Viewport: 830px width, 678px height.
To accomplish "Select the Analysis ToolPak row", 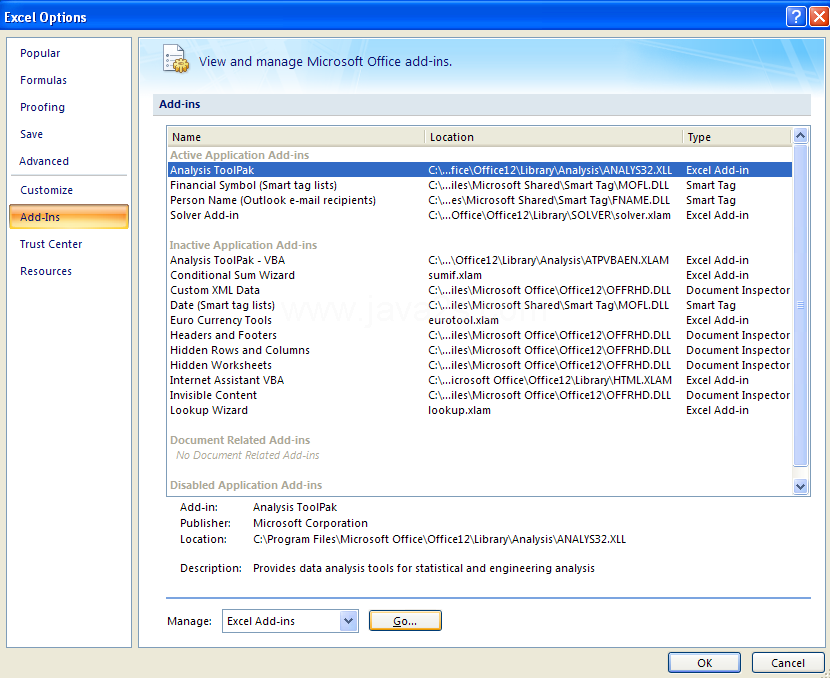I will pos(480,170).
